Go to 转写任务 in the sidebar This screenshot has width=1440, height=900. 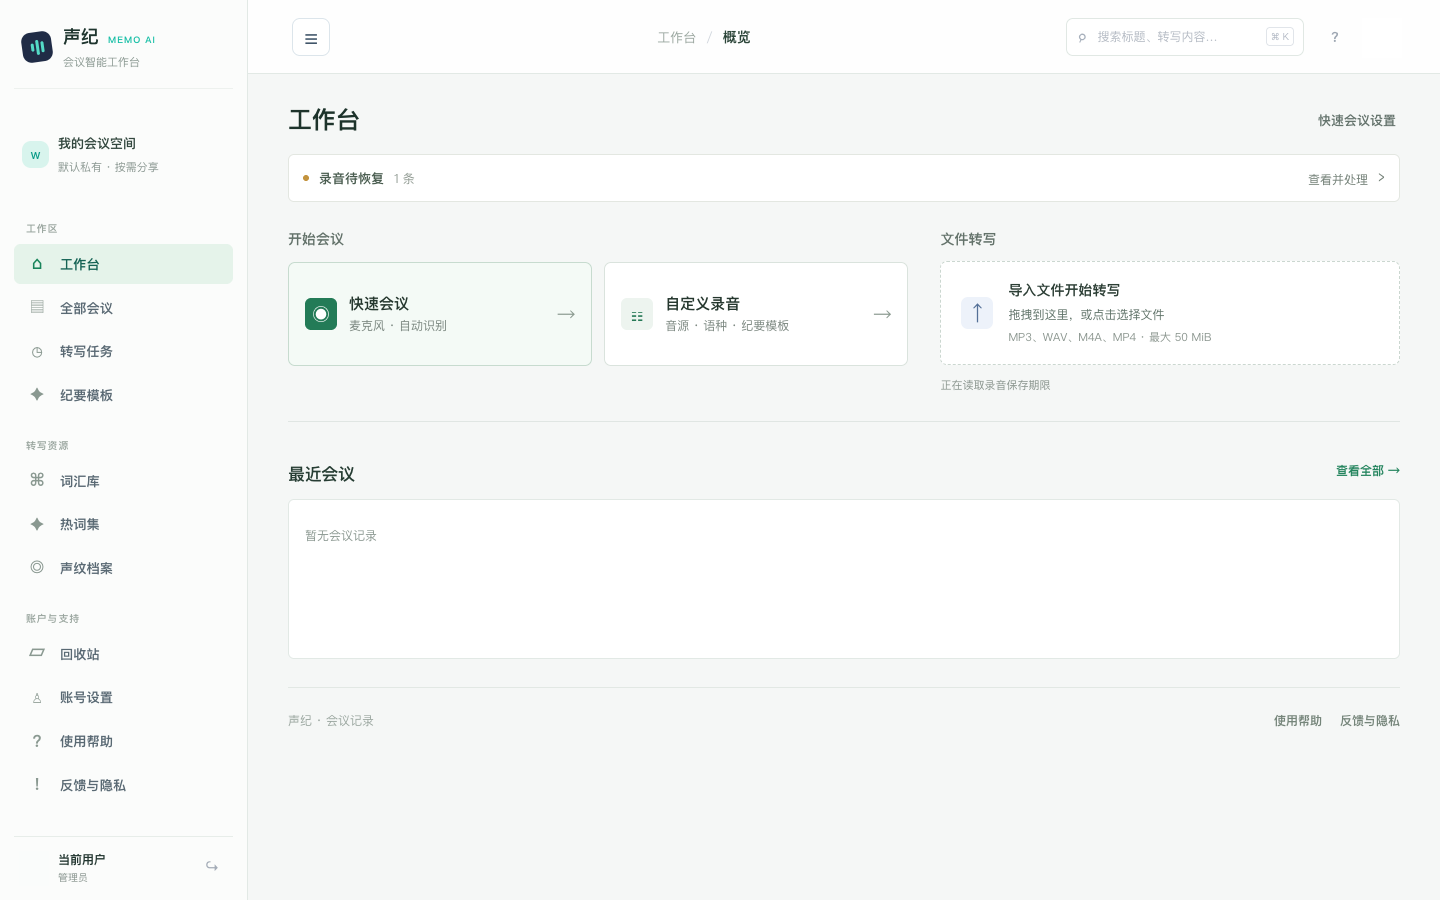click(x=123, y=351)
